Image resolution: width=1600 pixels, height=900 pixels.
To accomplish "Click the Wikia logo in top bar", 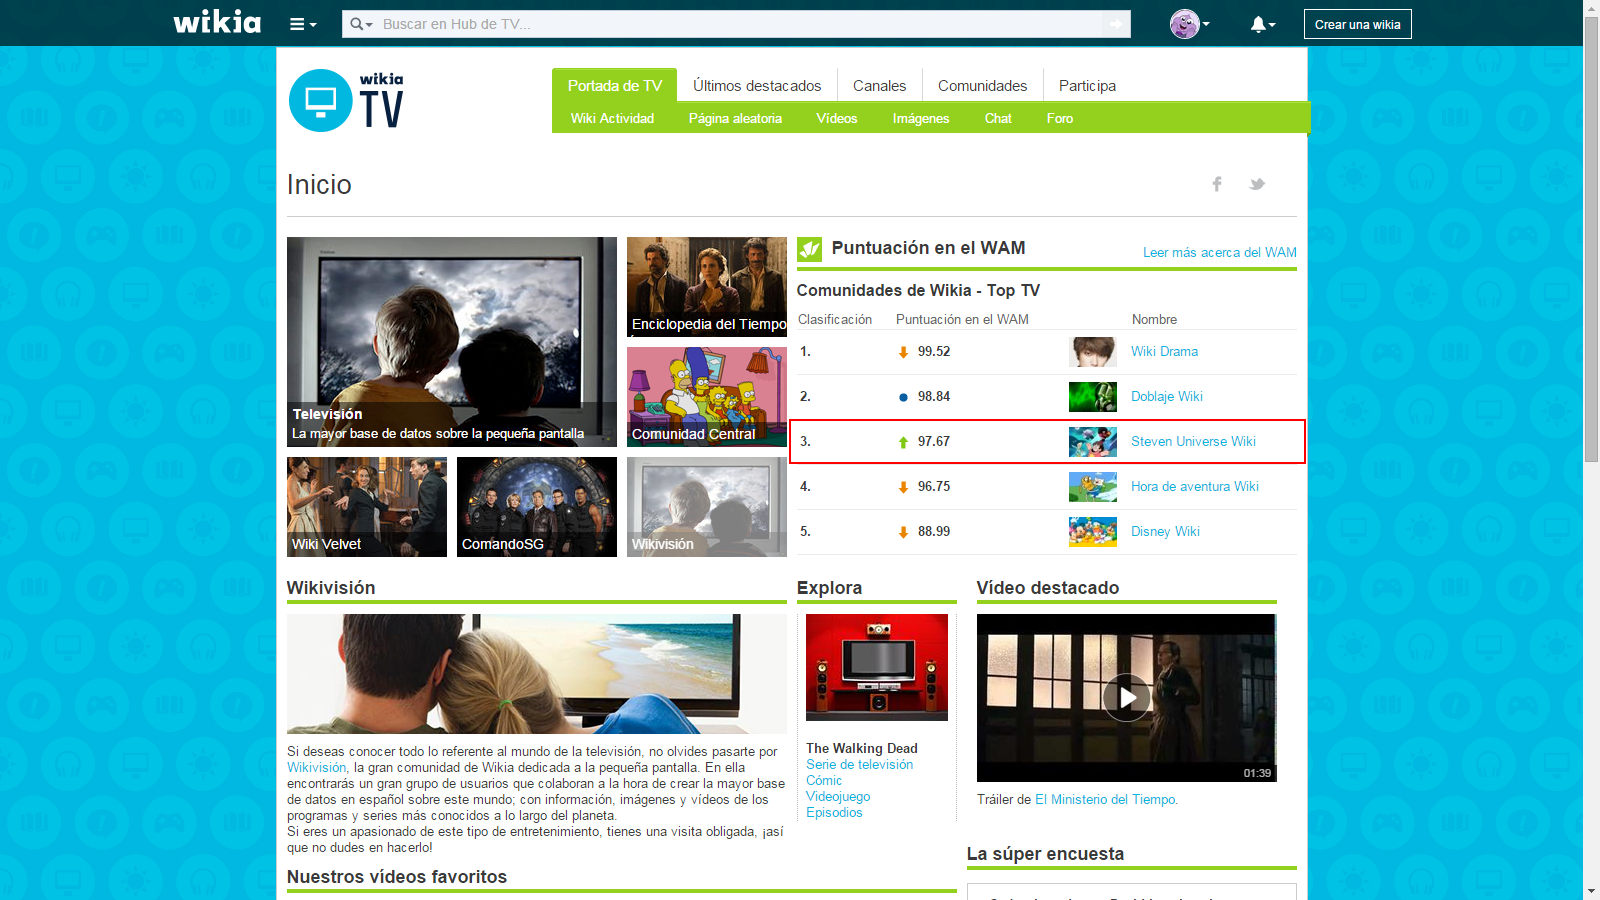I will (217, 23).
